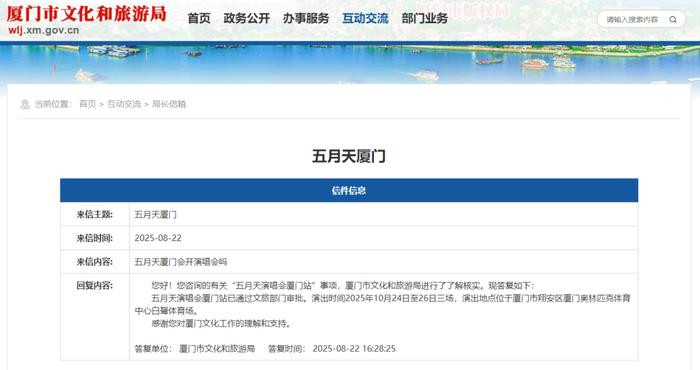Follow the 互动交流 breadcrumb link

[x=124, y=104]
